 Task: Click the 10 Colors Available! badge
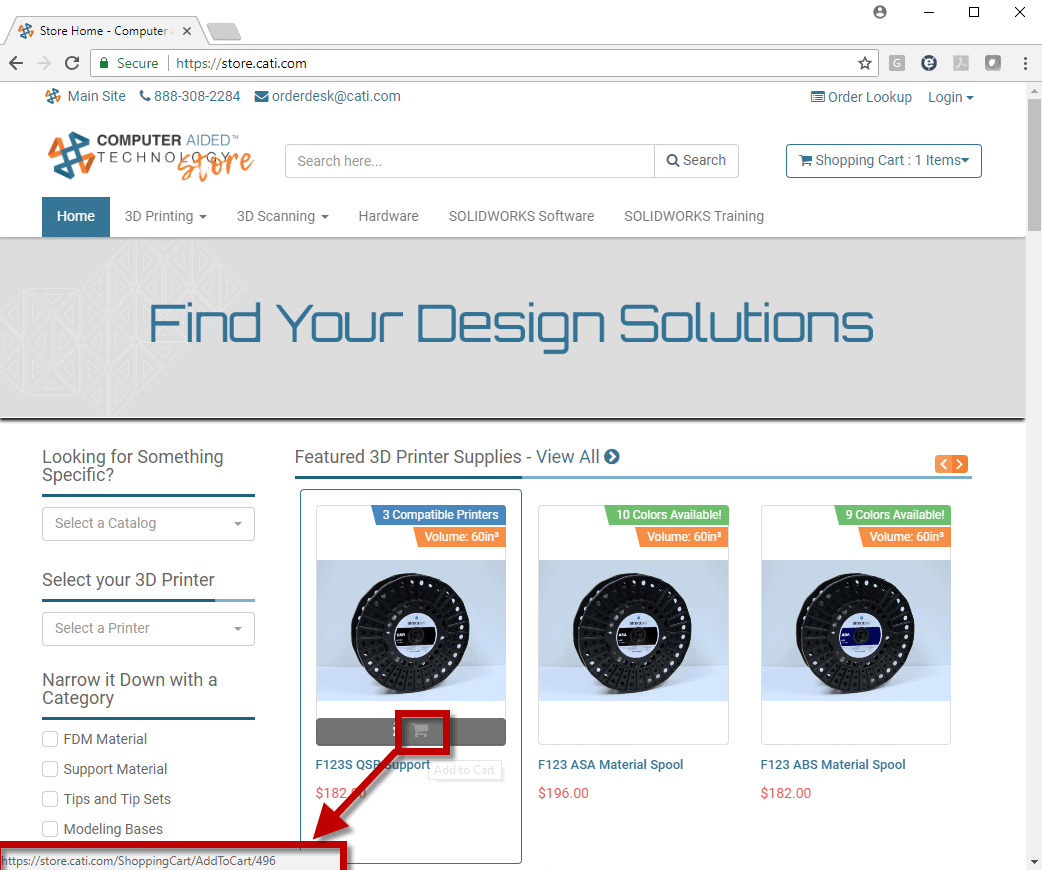pos(668,515)
